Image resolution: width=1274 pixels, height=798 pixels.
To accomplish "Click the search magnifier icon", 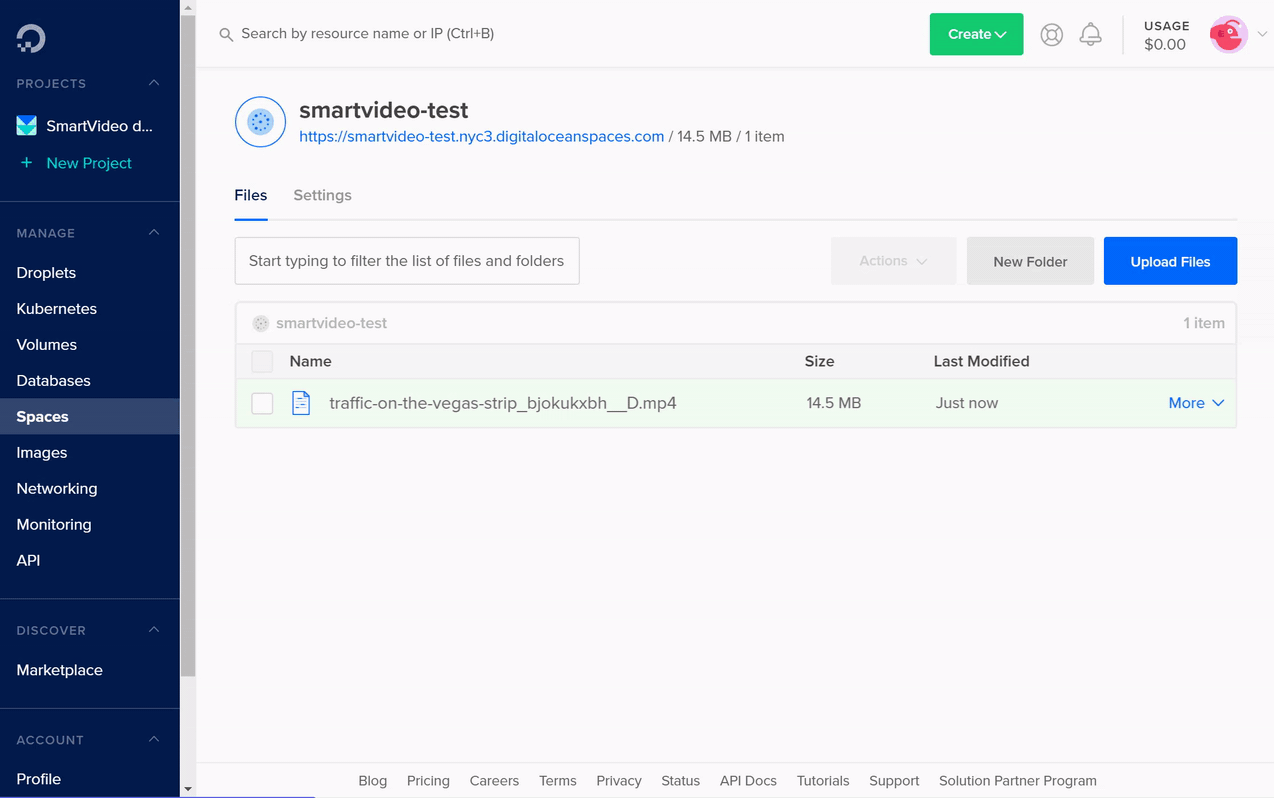I will click(226, 34).
